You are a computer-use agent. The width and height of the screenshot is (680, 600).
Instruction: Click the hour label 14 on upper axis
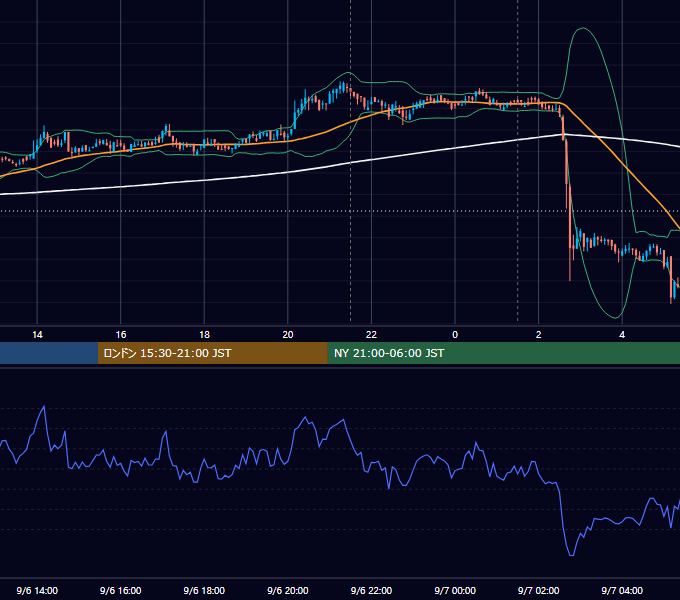pos(37,335)
